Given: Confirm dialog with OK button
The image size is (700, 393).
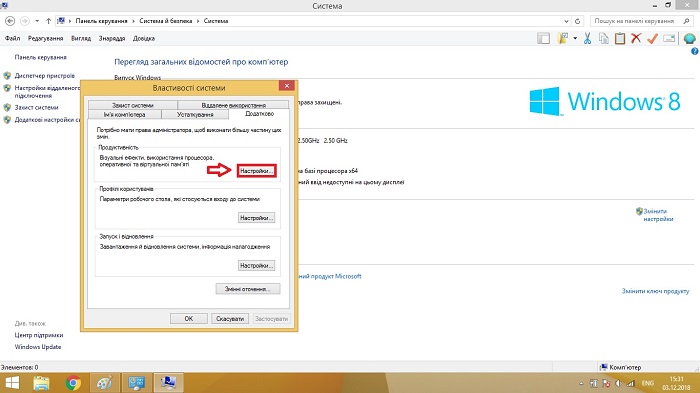Looking at the screenshot, I should (189, 318).
